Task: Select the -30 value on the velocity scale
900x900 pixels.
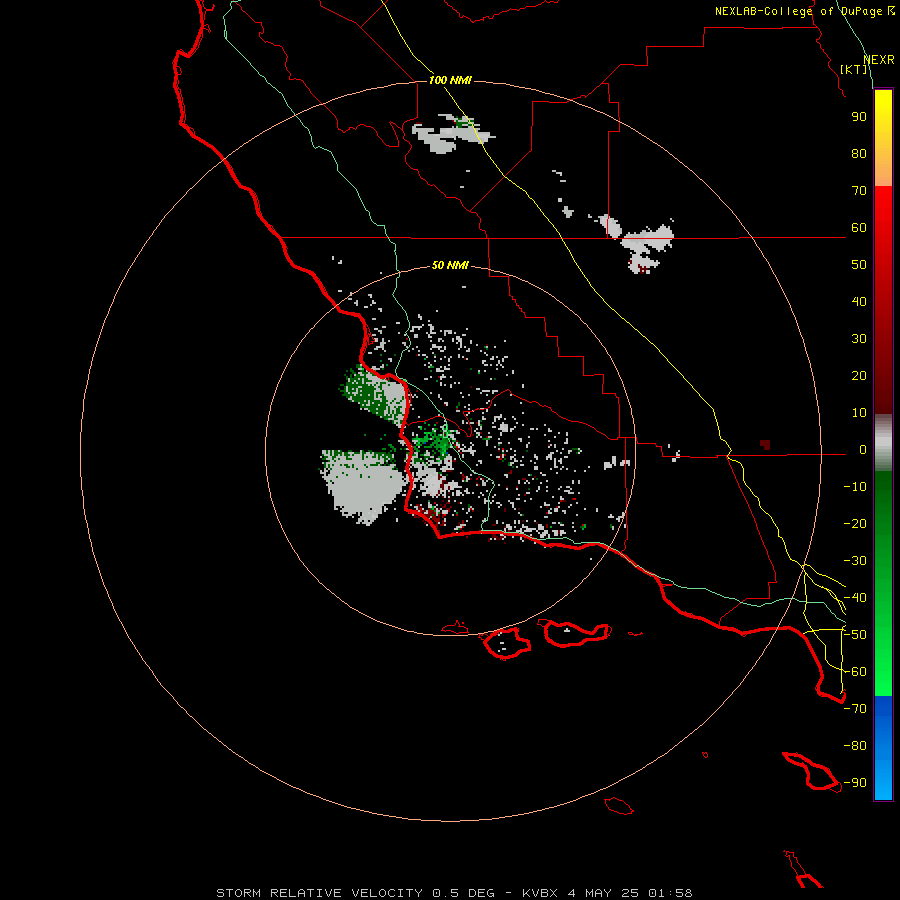Action: point(855,561)
